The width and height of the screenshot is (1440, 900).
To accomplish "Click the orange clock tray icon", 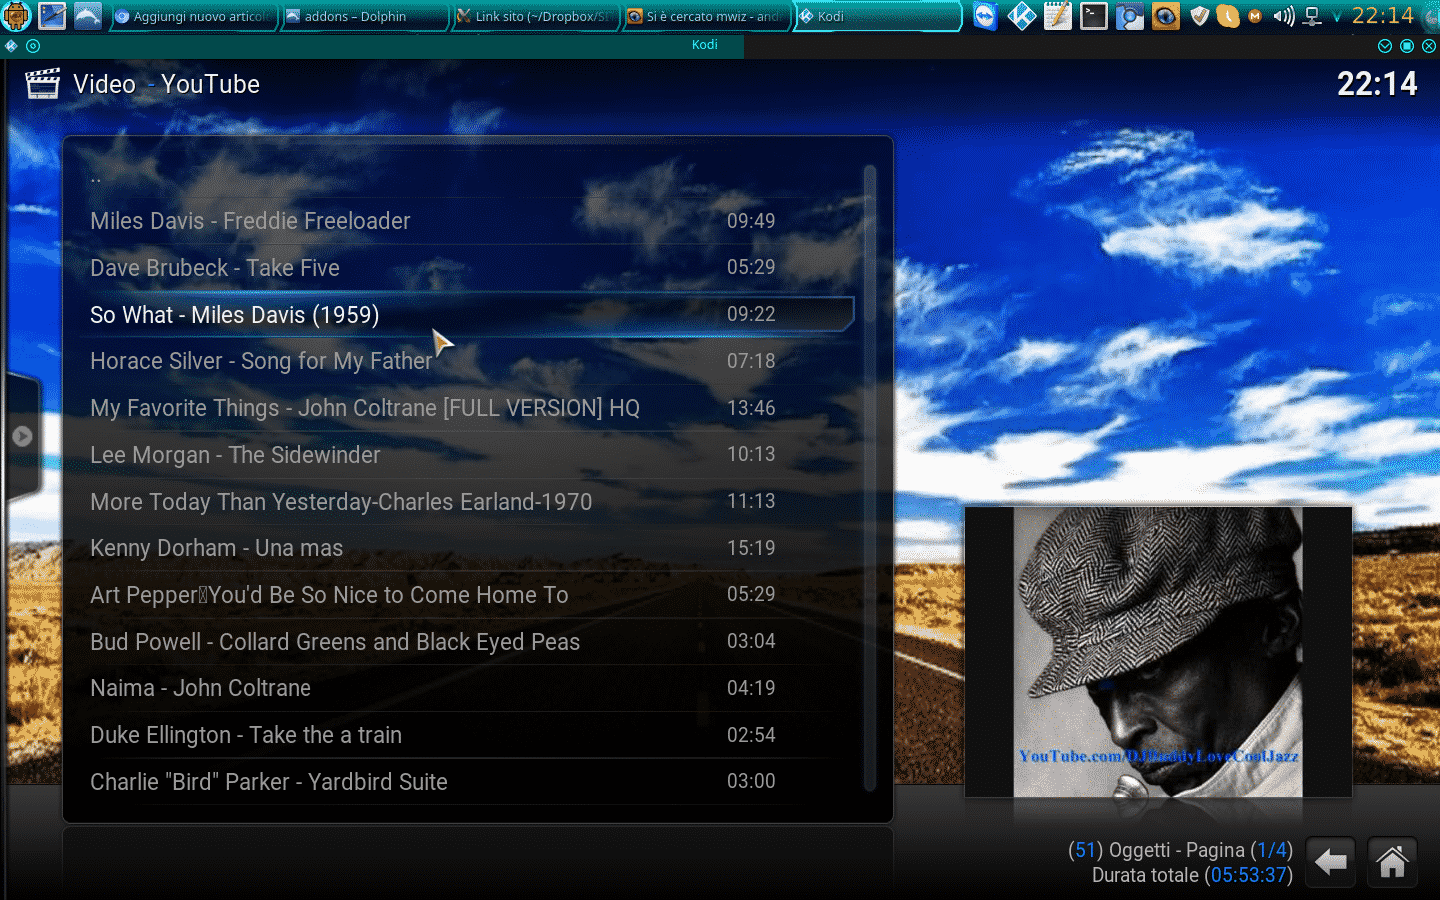I will click(1228, 16).
